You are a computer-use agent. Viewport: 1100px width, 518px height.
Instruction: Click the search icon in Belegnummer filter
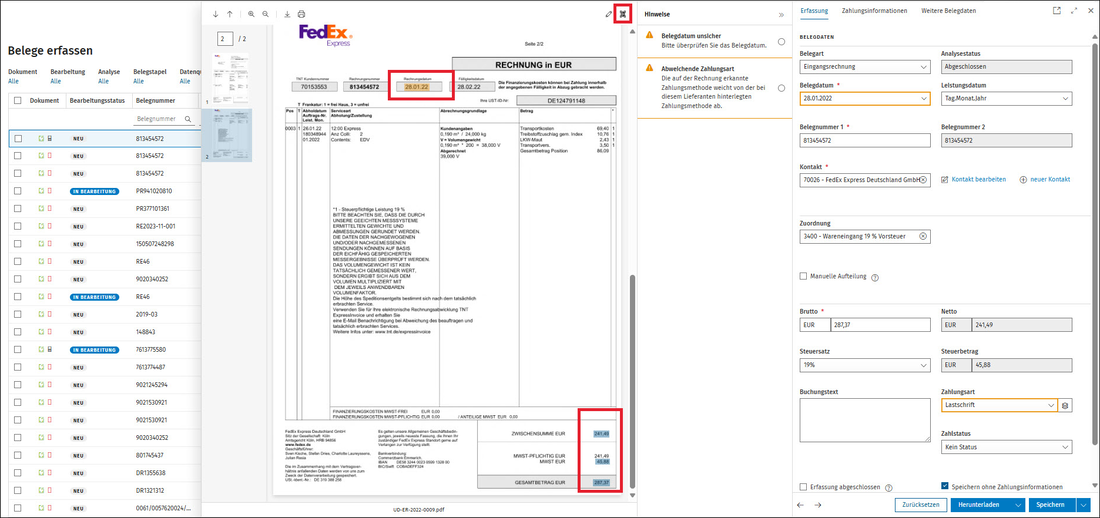[x=187, y=119]
